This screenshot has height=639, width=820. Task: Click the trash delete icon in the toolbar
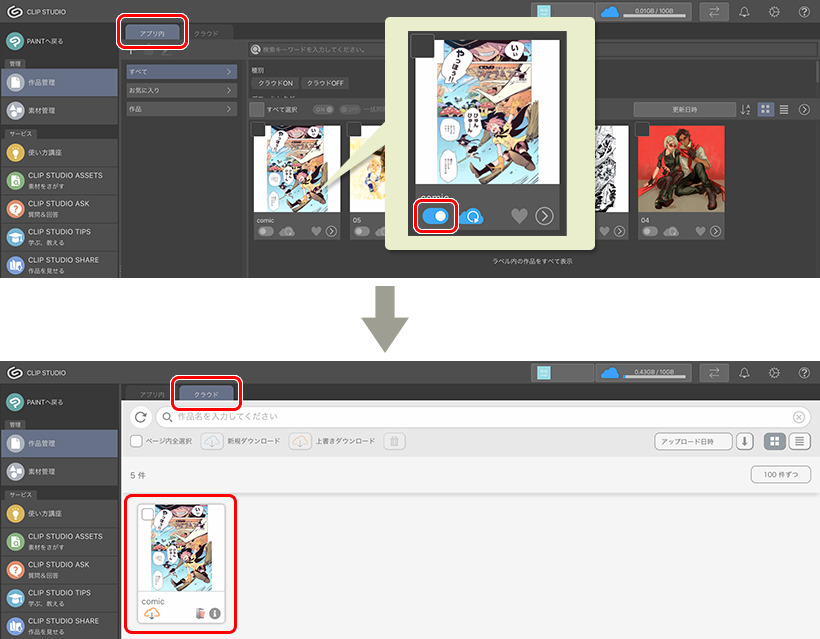[x=394, y=442]
